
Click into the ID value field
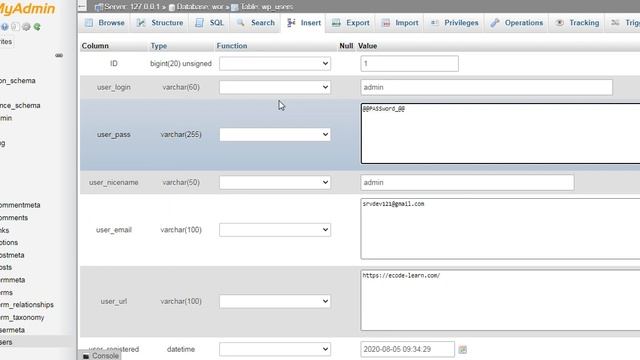[409, 64]
